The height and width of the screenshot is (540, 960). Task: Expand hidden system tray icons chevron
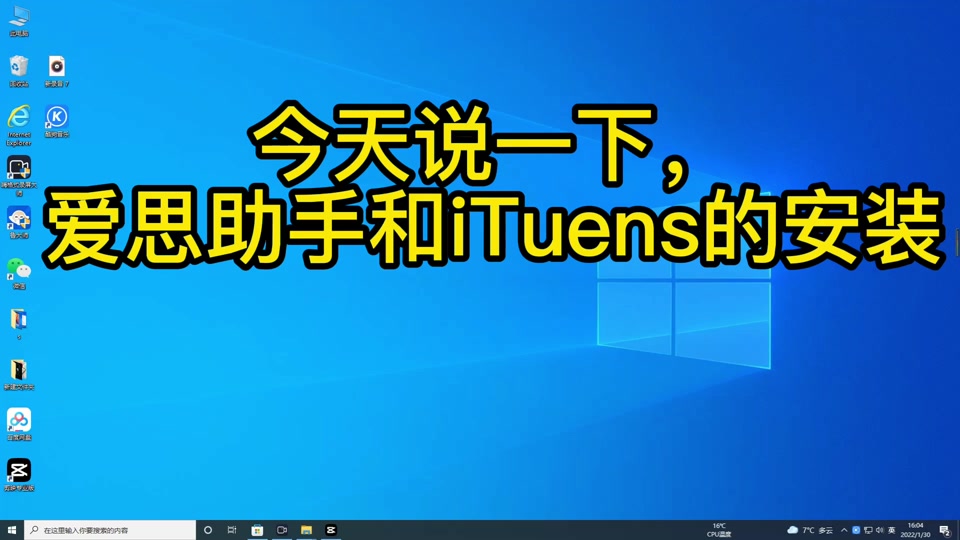click(844, 530)
